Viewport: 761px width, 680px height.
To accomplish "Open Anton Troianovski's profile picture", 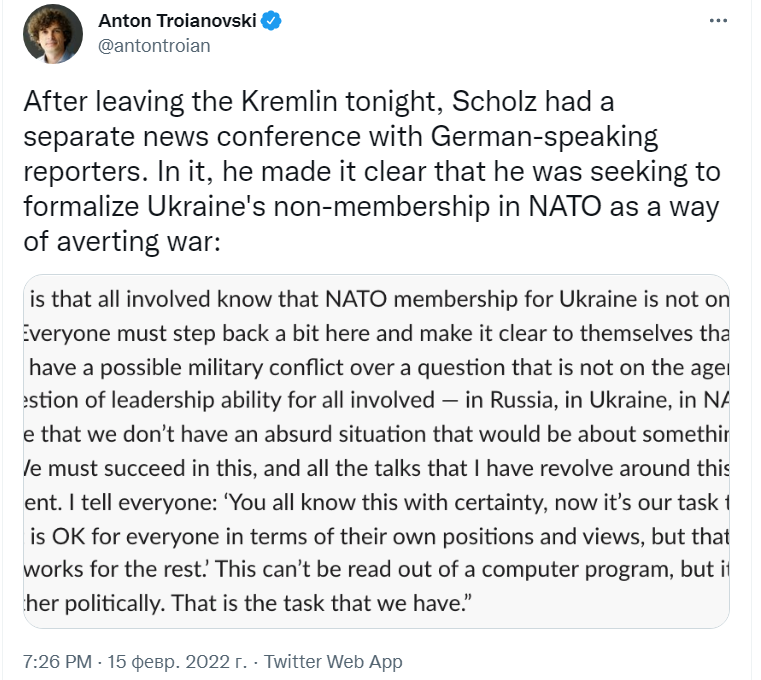I will [52, 33].
